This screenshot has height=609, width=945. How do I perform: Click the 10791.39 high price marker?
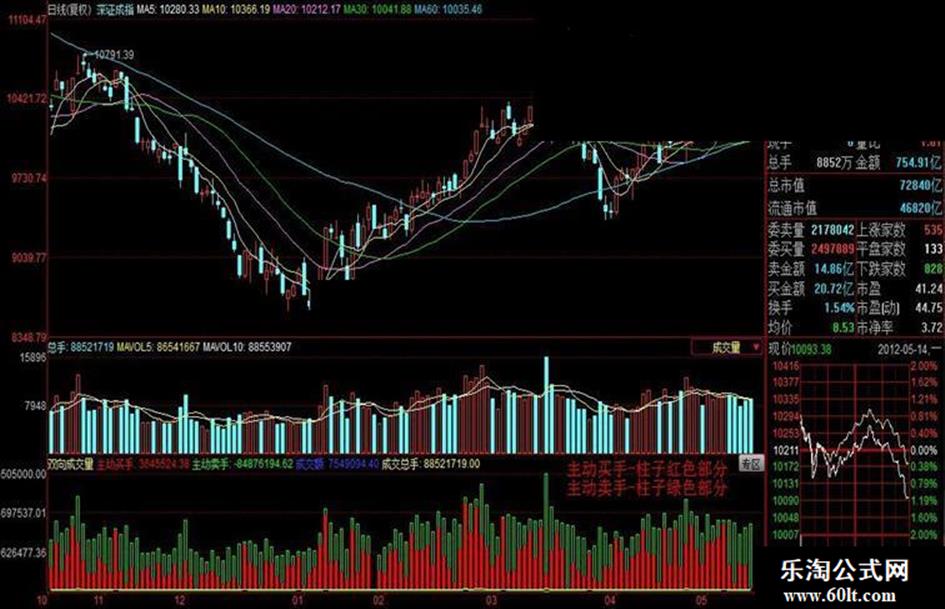point(115,55)
